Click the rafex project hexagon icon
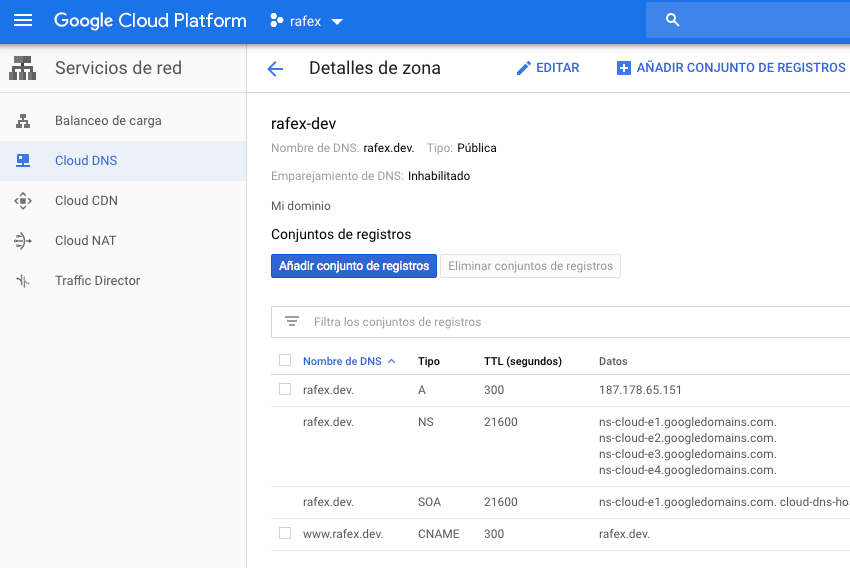Image resolution: width=850 pixels, height=568 pixels. point(276,21)
